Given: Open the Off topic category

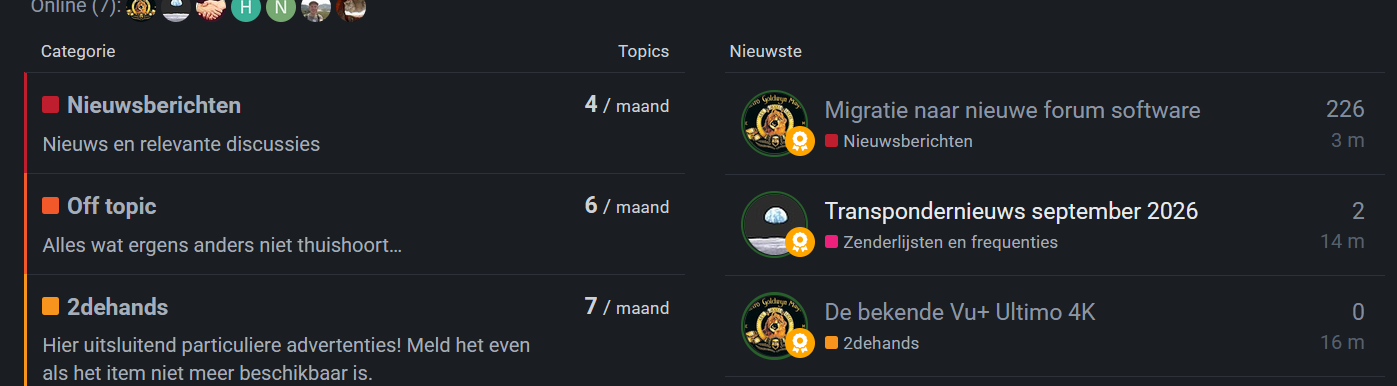Looking at the screenshot, I should (112, 206).
